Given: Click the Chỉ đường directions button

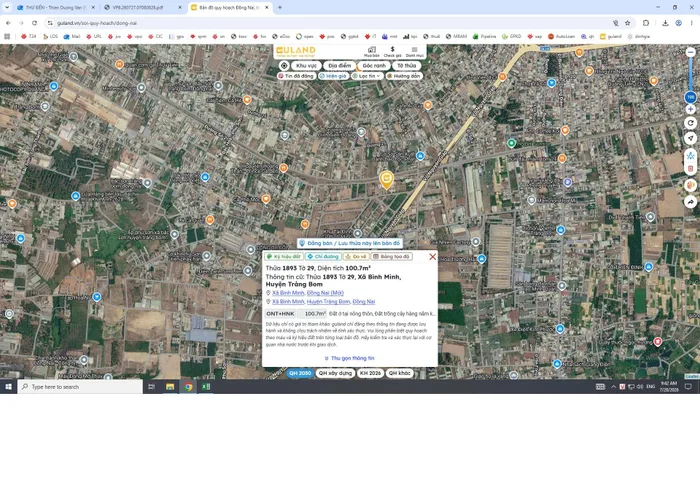Looking at the screenshot, I should point(323,257).
